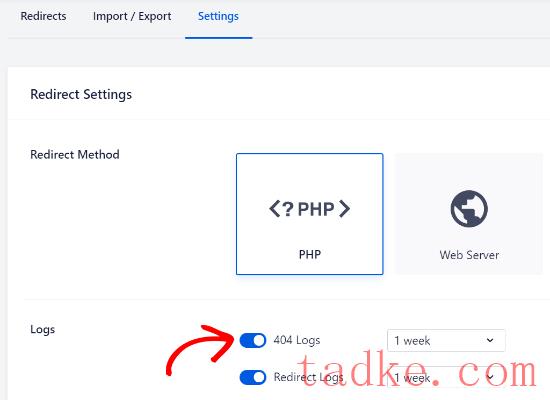Screen dimensions: 550x400
Task: Open the Import / Export tab
Action: click(x=132, y=16)
